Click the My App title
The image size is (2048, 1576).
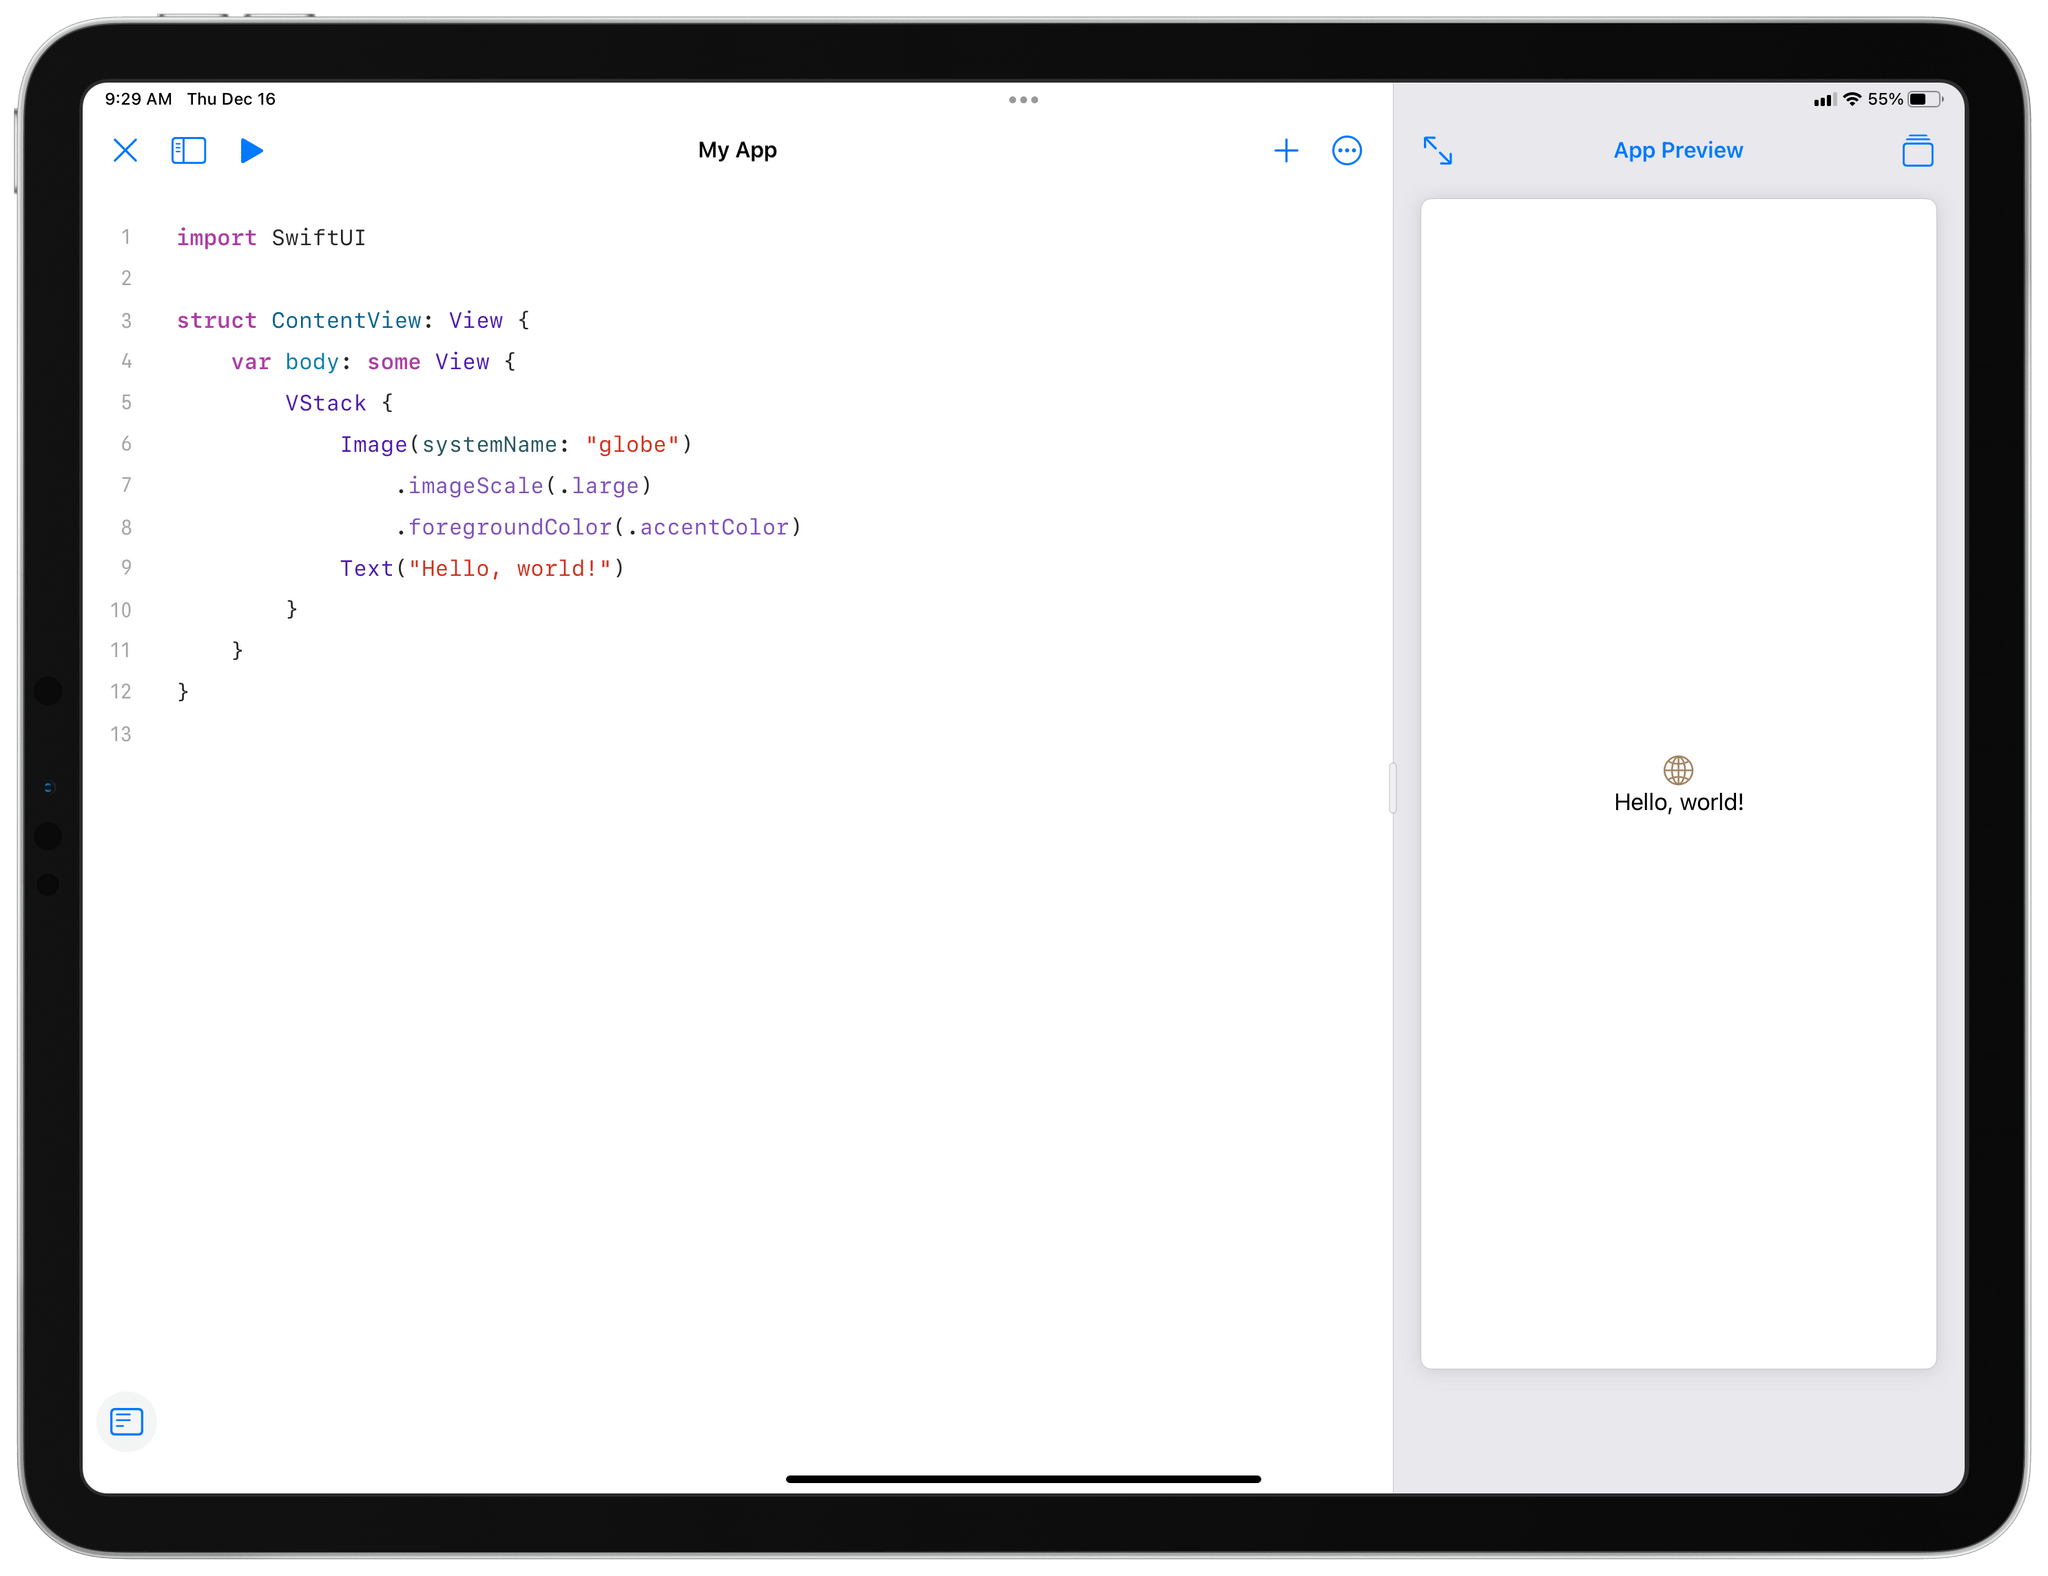pyautogui.click(x=737, y=150)
